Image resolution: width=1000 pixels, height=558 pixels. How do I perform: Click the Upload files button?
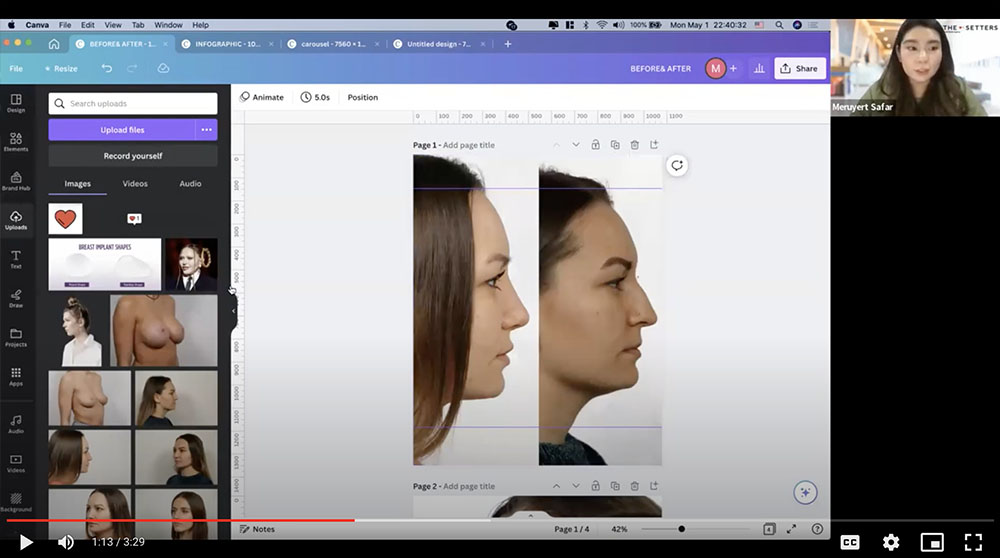tap(122, 129)
